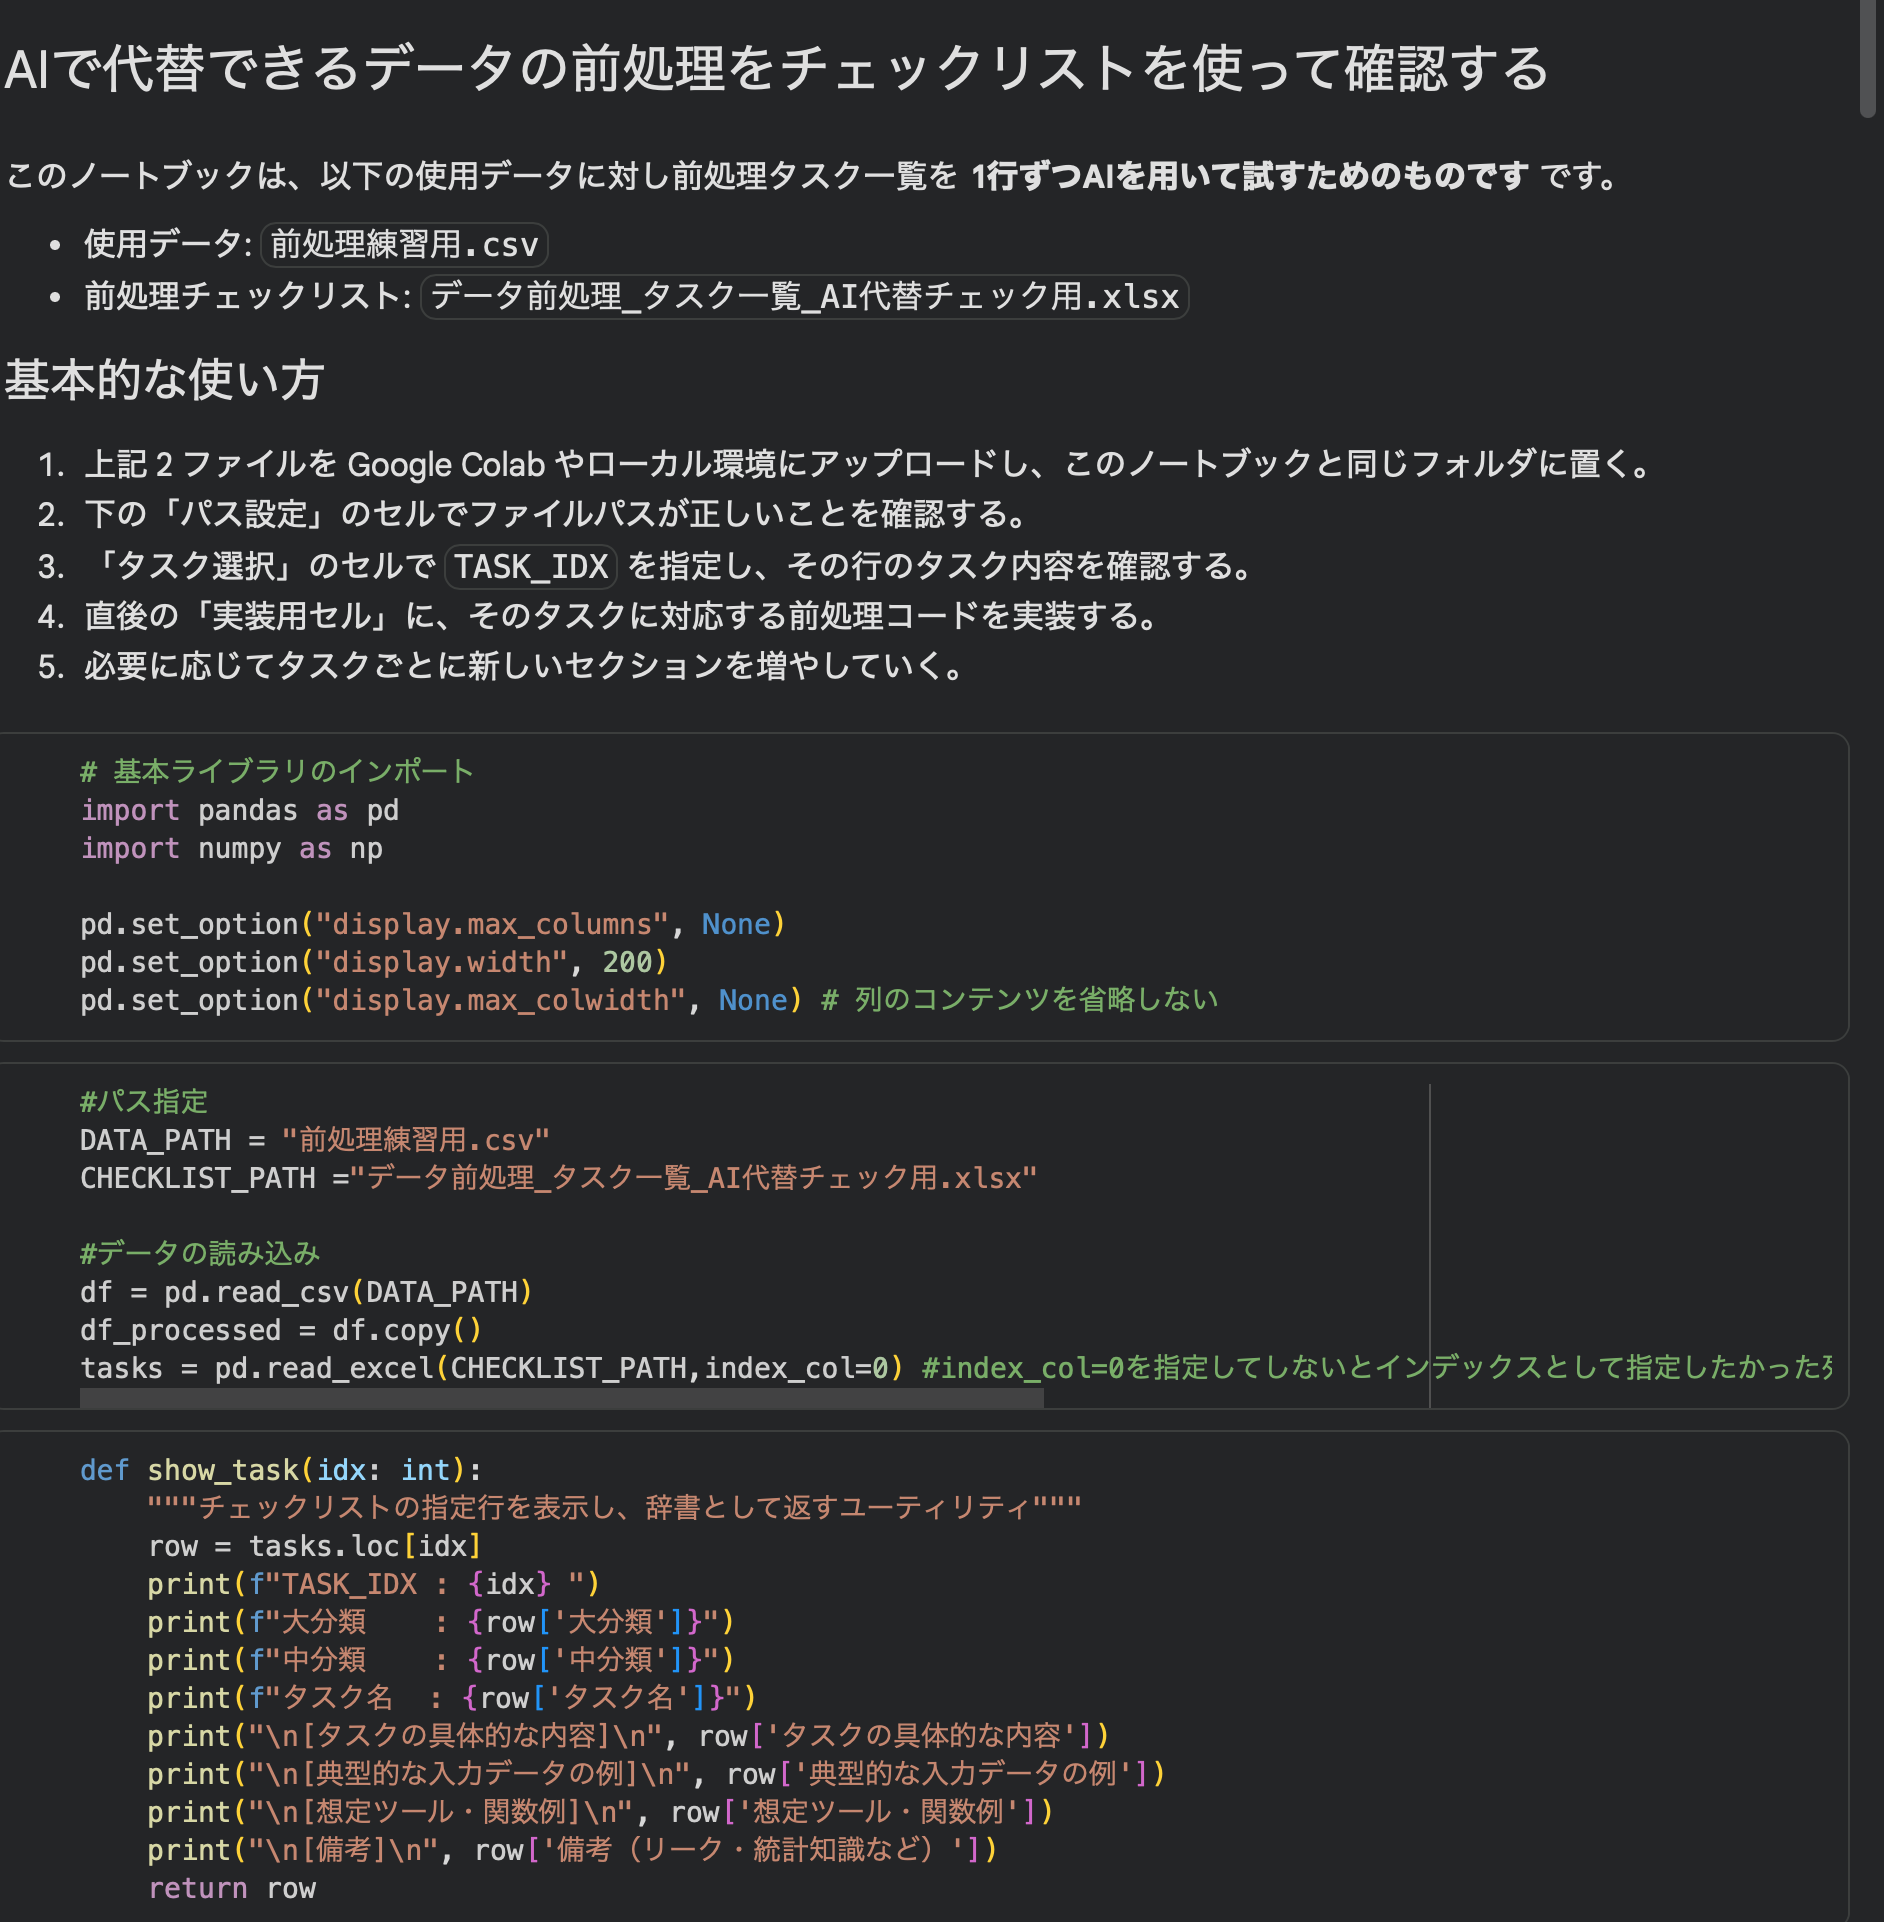Click the CHECKLIST_PATH assignment line
Image resolution: width=1884 pixels, height=1922 pixels.
point(558,1178)
